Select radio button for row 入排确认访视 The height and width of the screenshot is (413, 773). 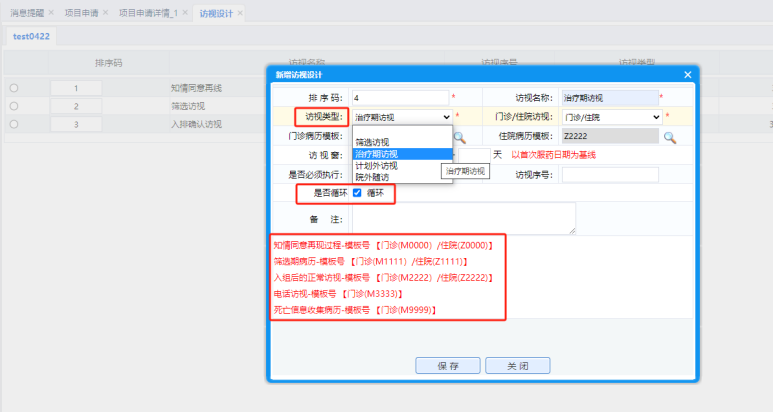tap(14, 124)
